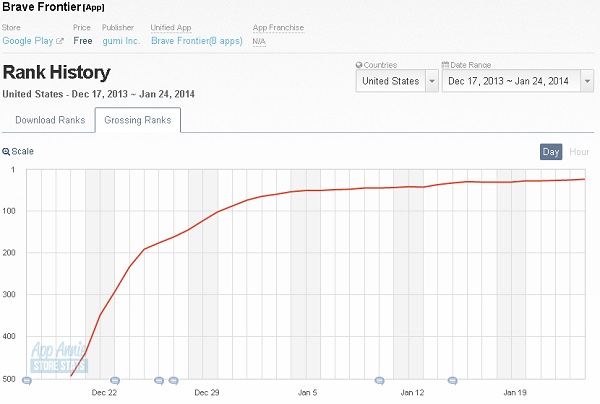Click the external link icon beside Google Play
The width and height of the screenshot is (600, 404).
[60, 41]
